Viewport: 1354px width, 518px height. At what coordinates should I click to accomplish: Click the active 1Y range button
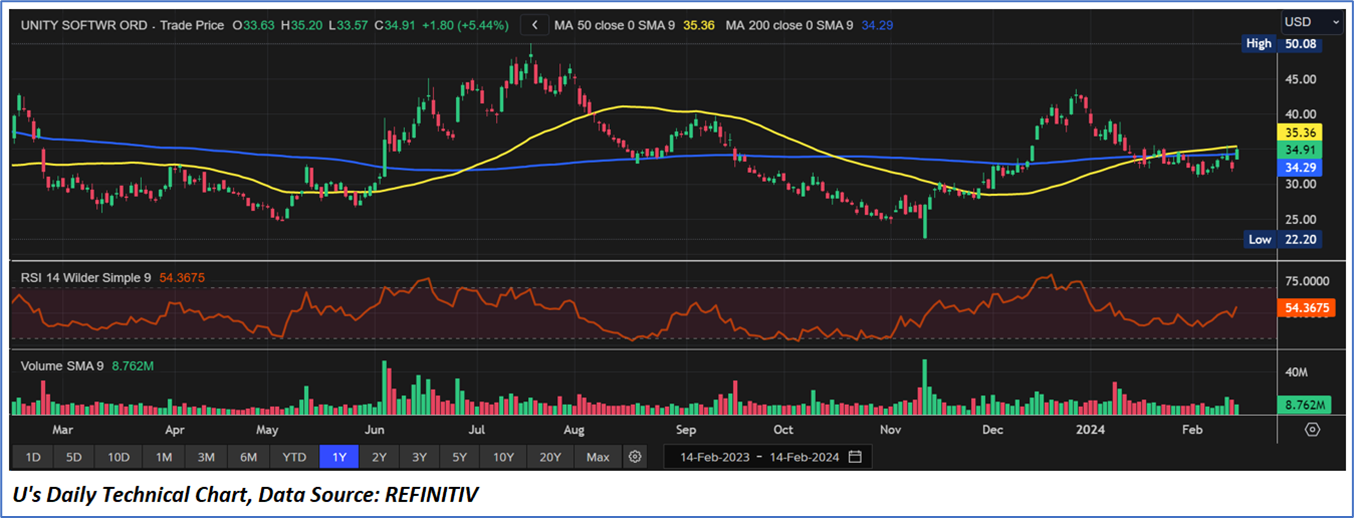point(339,457)
